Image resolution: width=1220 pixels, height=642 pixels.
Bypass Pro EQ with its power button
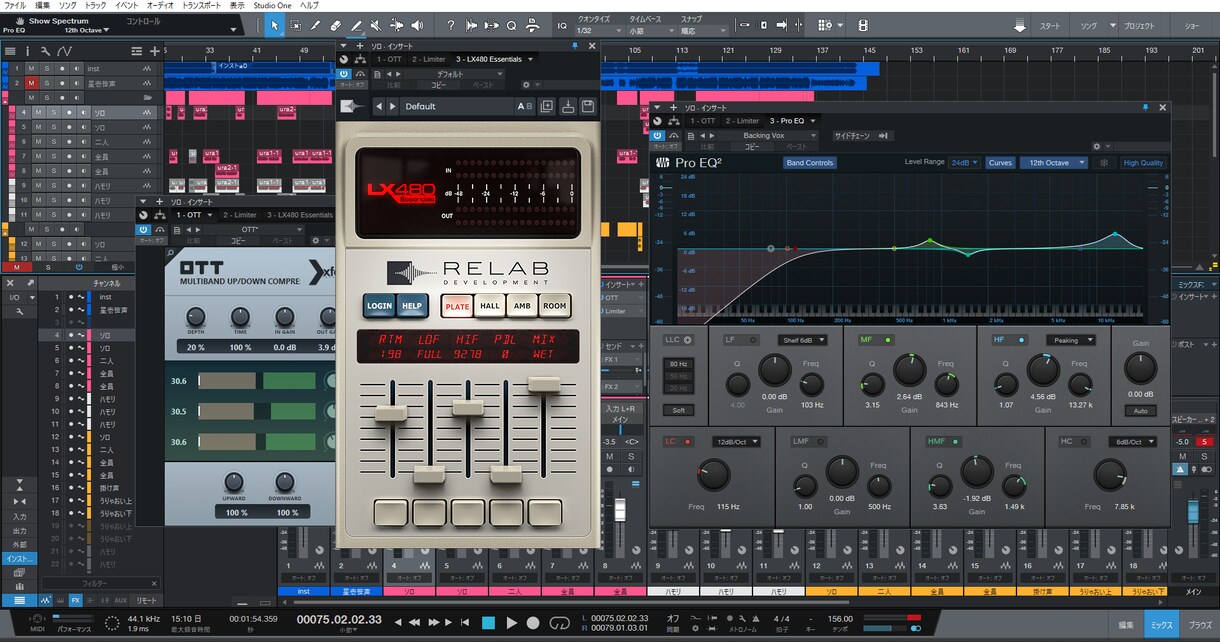(x=658, y=135)
